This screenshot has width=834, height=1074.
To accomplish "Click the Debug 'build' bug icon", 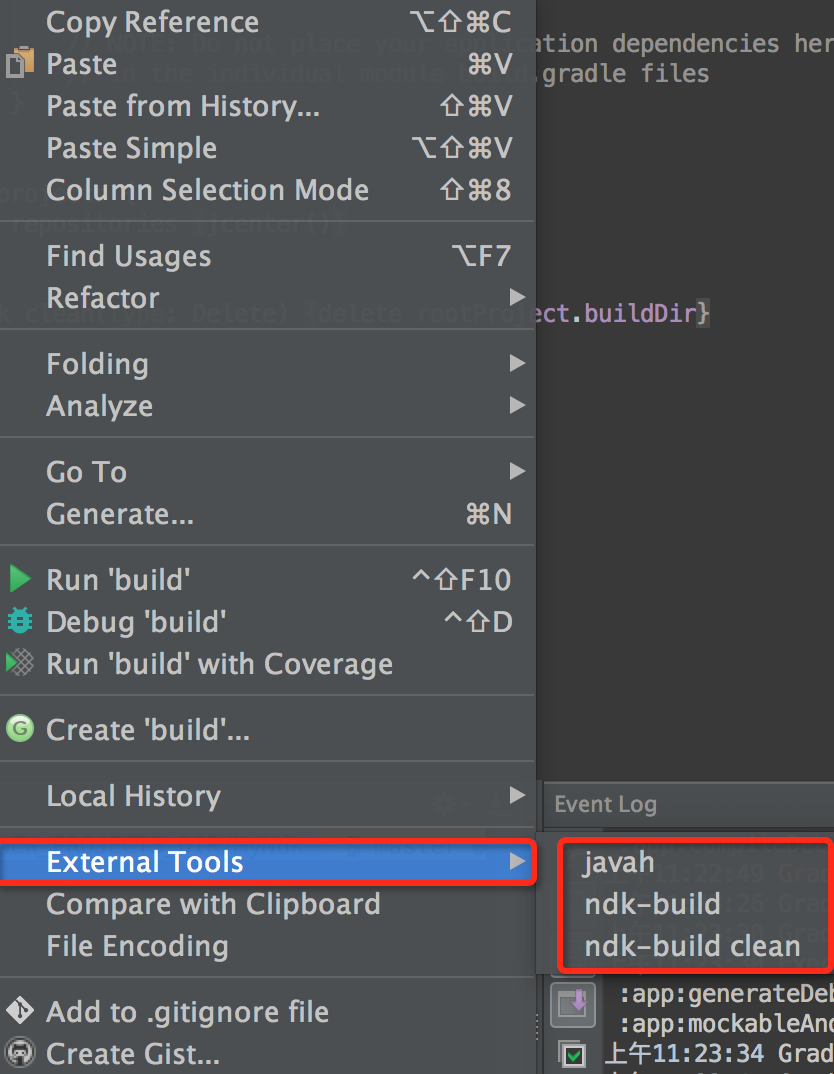I will [20, 621].
